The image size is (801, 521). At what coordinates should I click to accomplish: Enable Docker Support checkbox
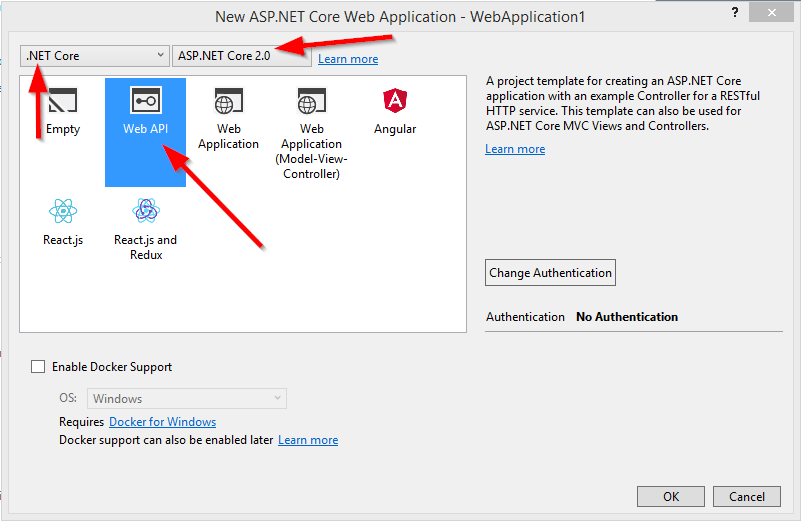click(38, 367)
